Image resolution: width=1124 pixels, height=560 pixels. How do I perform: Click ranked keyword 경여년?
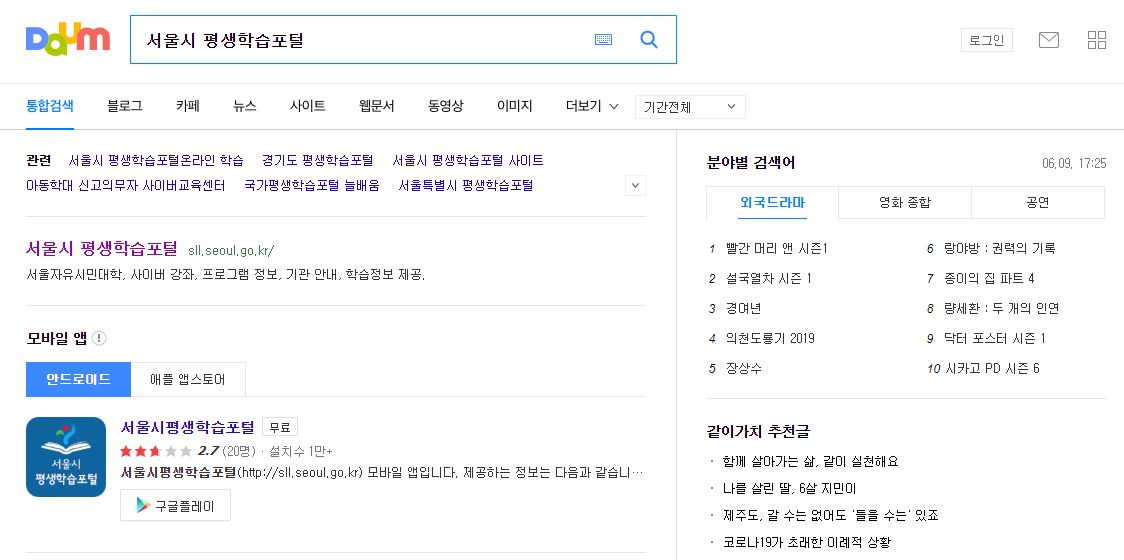pyautogui.click(x=743, y=309)
